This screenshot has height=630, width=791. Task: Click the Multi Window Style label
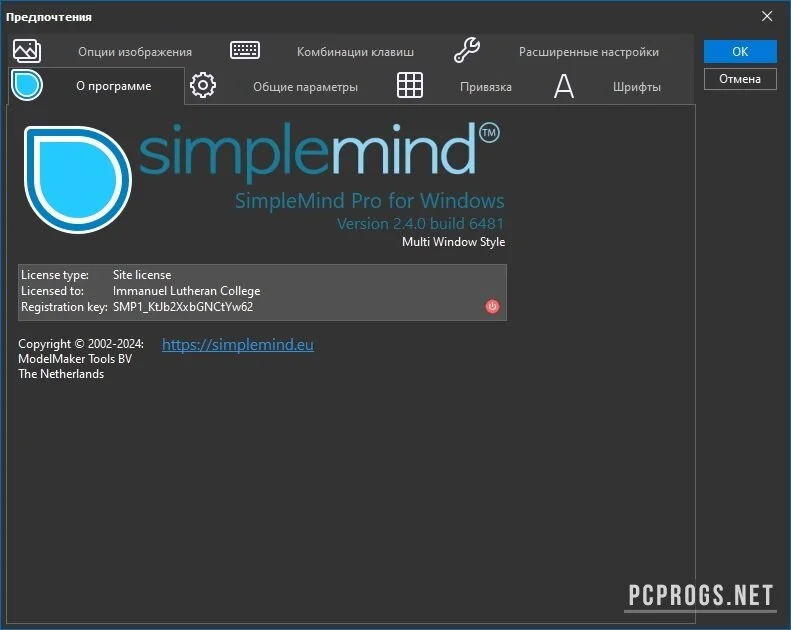(453, 242)
